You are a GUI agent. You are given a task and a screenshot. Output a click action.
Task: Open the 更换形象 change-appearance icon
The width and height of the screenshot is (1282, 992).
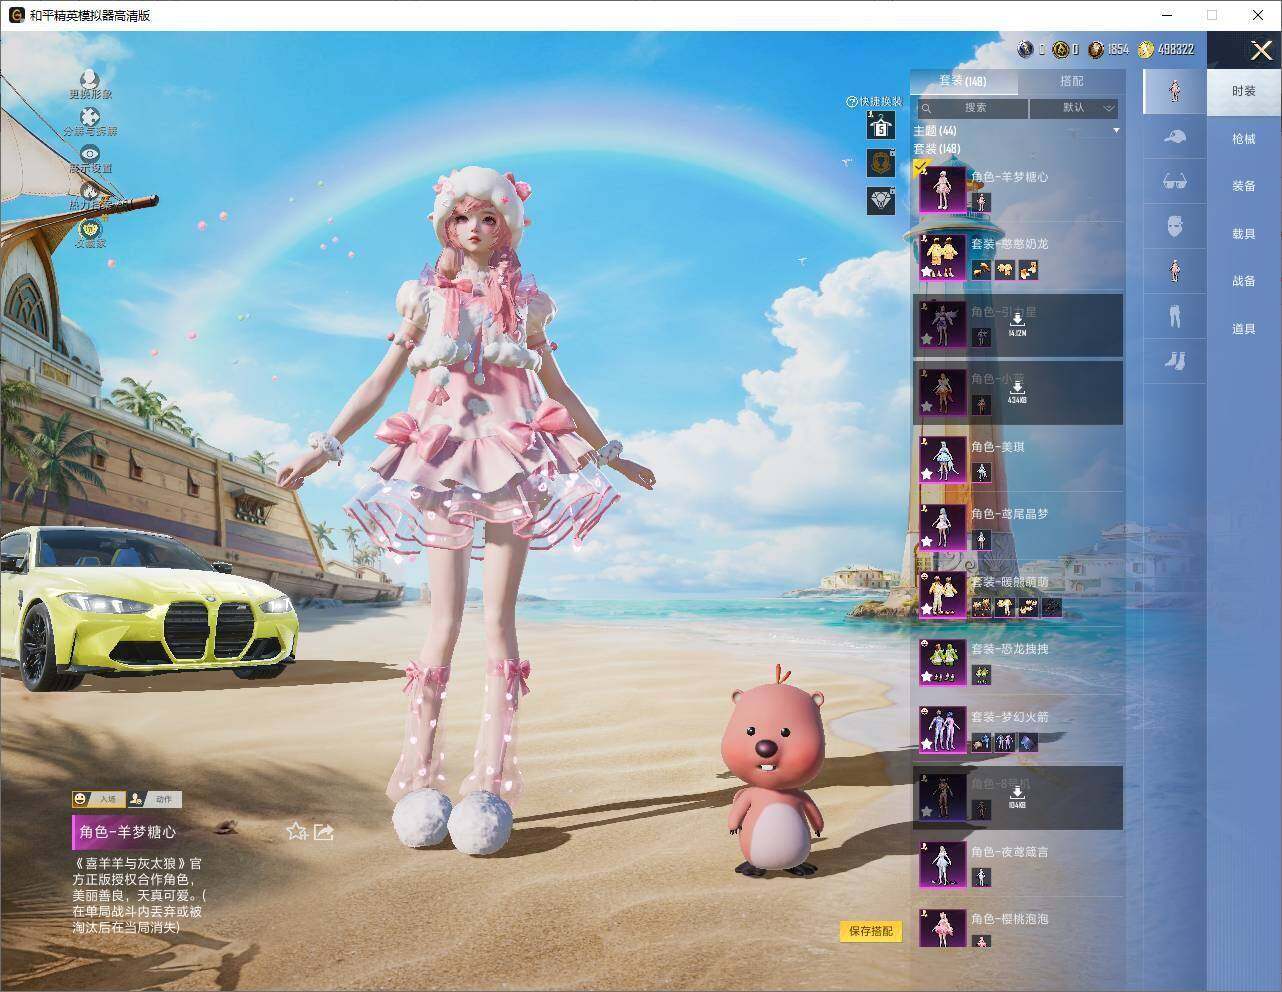(x=90, y=79)
